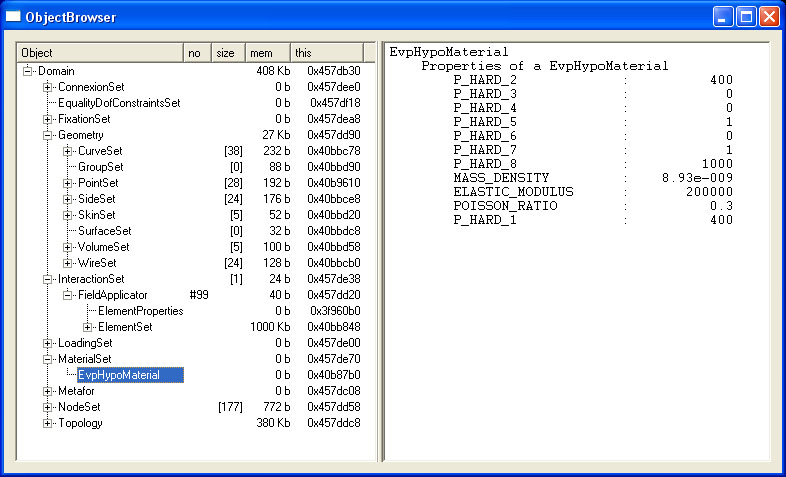The image size is (786, 477).
Task: Collapse the InteractionSet node
Action: point(48,279)
